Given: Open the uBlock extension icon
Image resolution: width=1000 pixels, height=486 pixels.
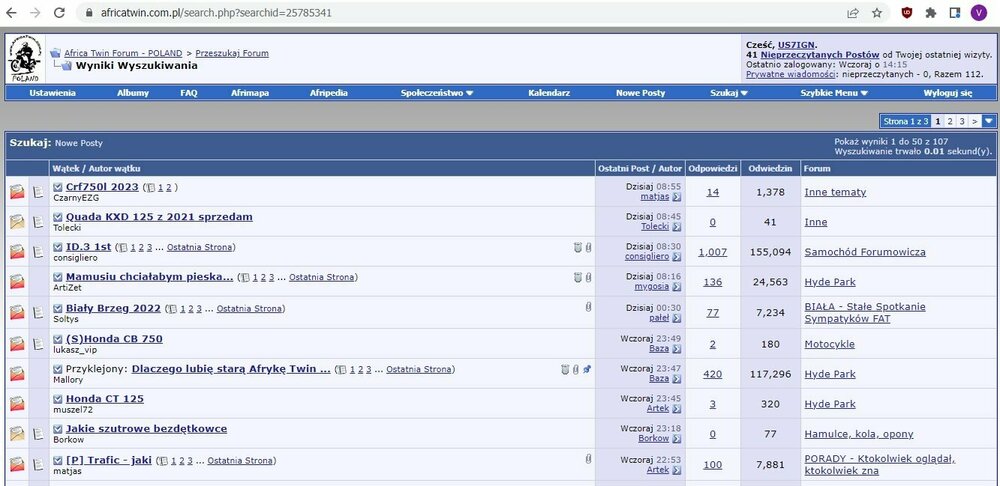Looking at the screenshot, I should point(907,13).
